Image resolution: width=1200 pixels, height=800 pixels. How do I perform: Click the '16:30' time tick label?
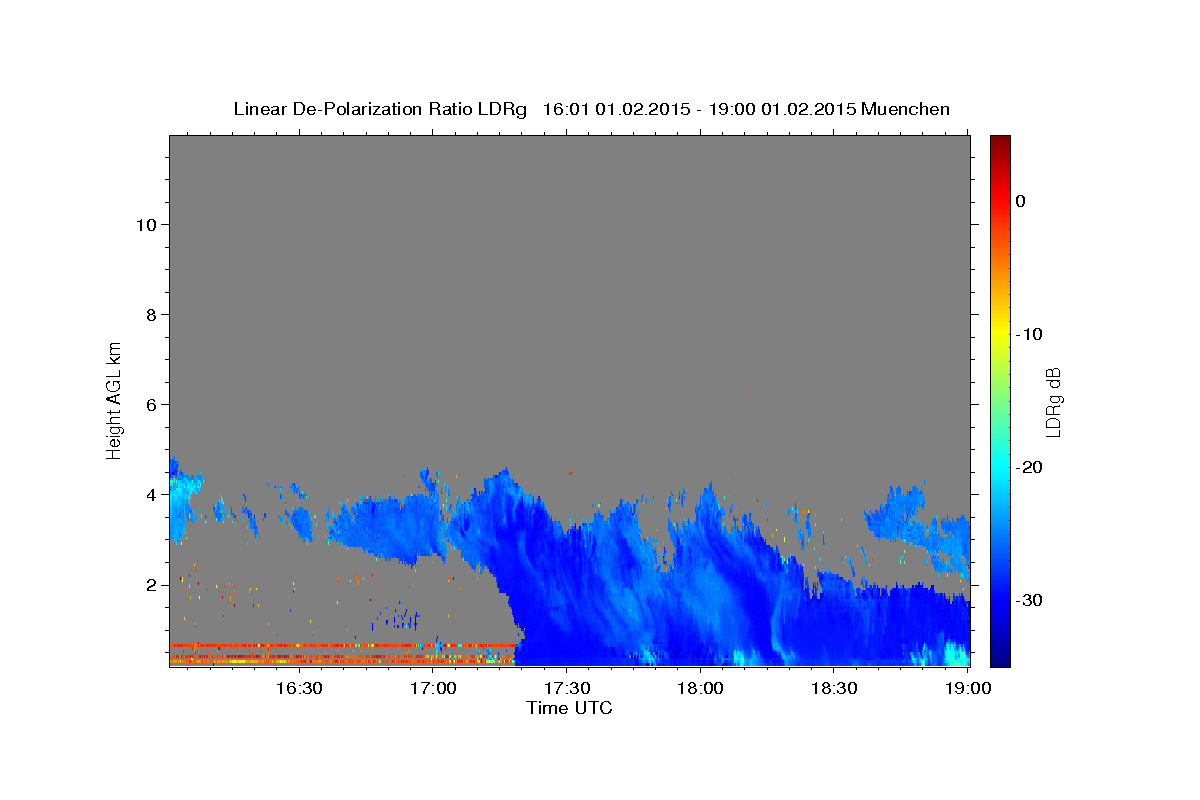[299, 689]
